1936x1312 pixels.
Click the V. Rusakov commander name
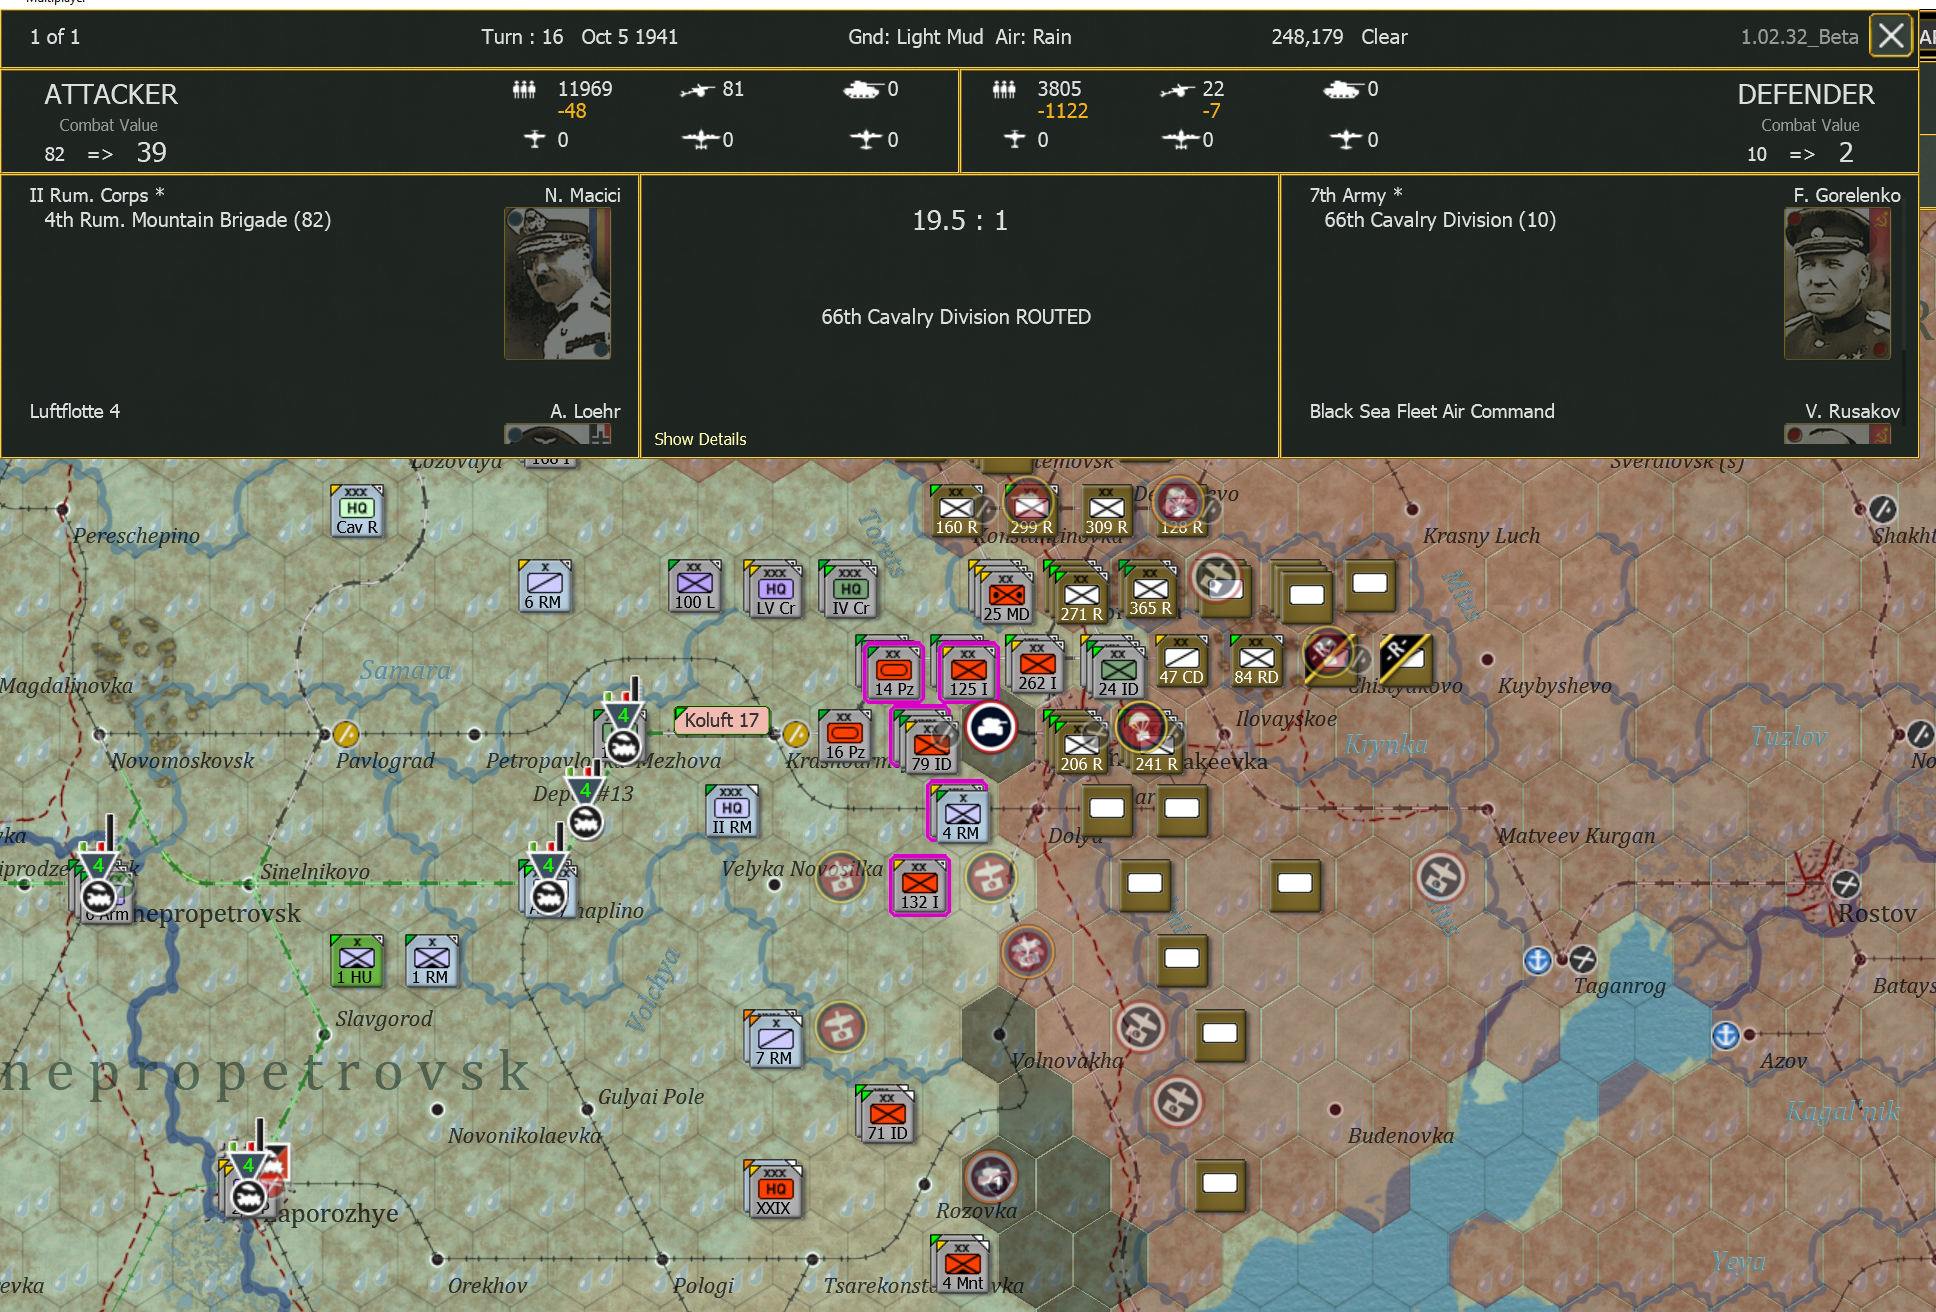(1852, 411)
